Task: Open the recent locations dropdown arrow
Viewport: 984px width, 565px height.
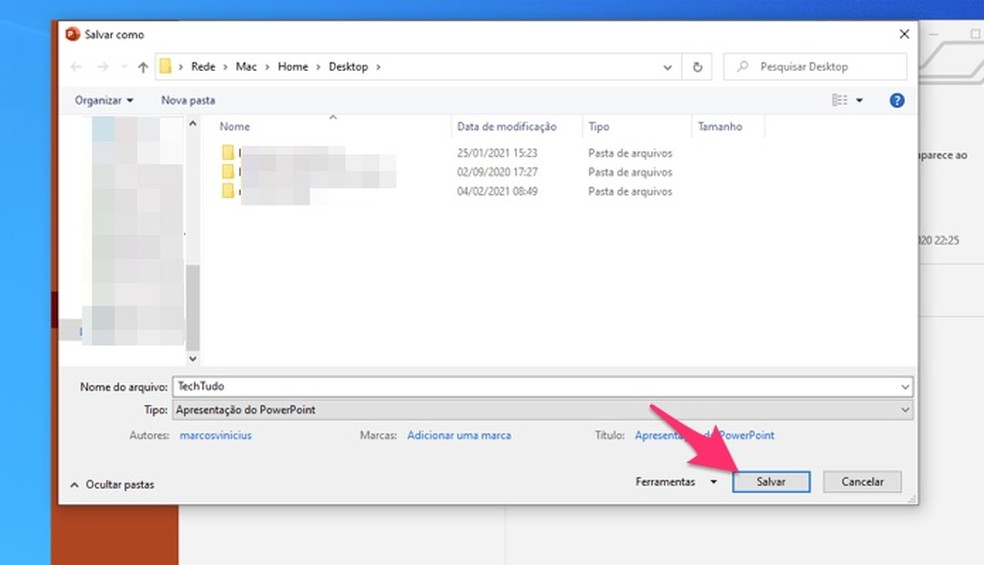Action: (x=124, y=67)
